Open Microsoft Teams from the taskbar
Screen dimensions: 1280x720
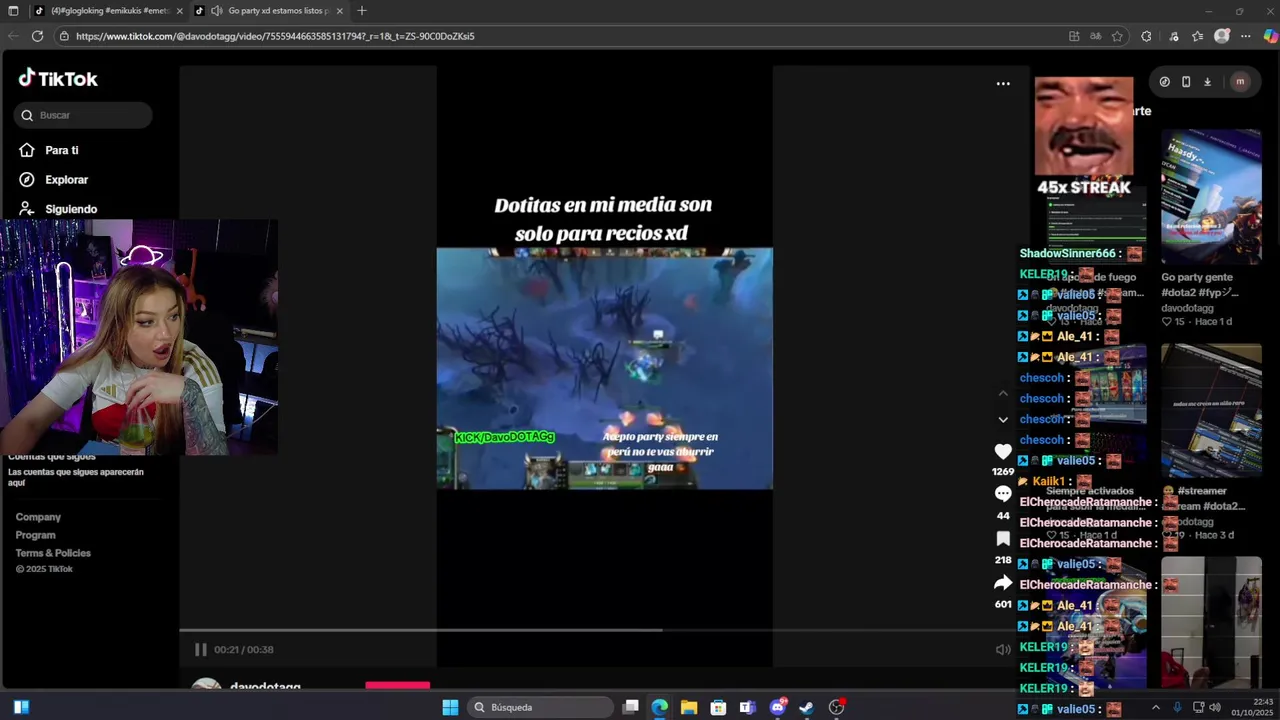tap(747, 707)
